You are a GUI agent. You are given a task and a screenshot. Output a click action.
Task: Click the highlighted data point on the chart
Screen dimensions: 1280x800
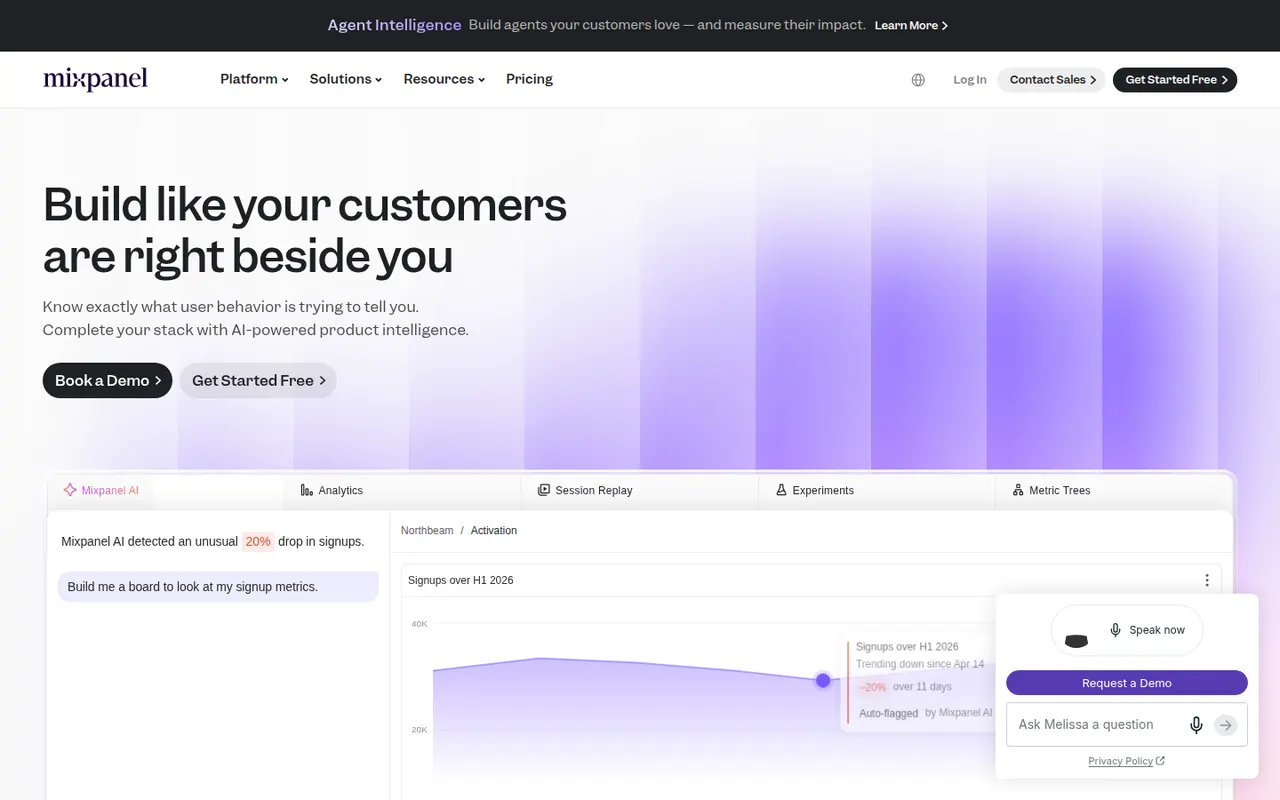point(823,680)
